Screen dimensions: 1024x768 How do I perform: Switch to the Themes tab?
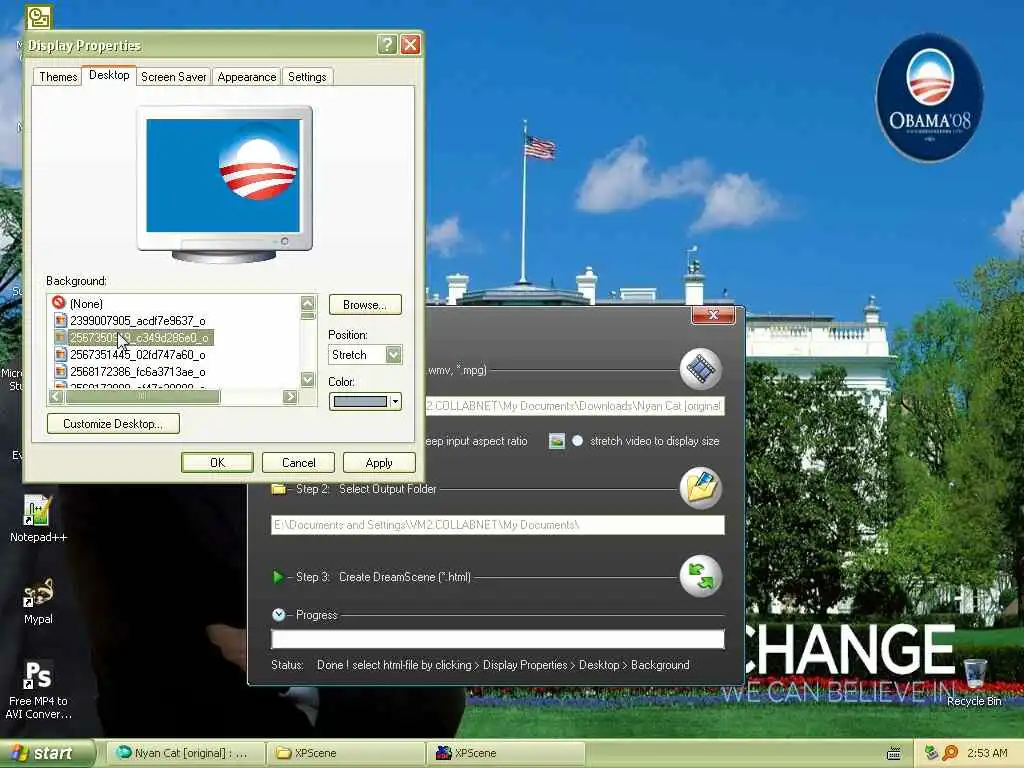click(x=58, y=77)
